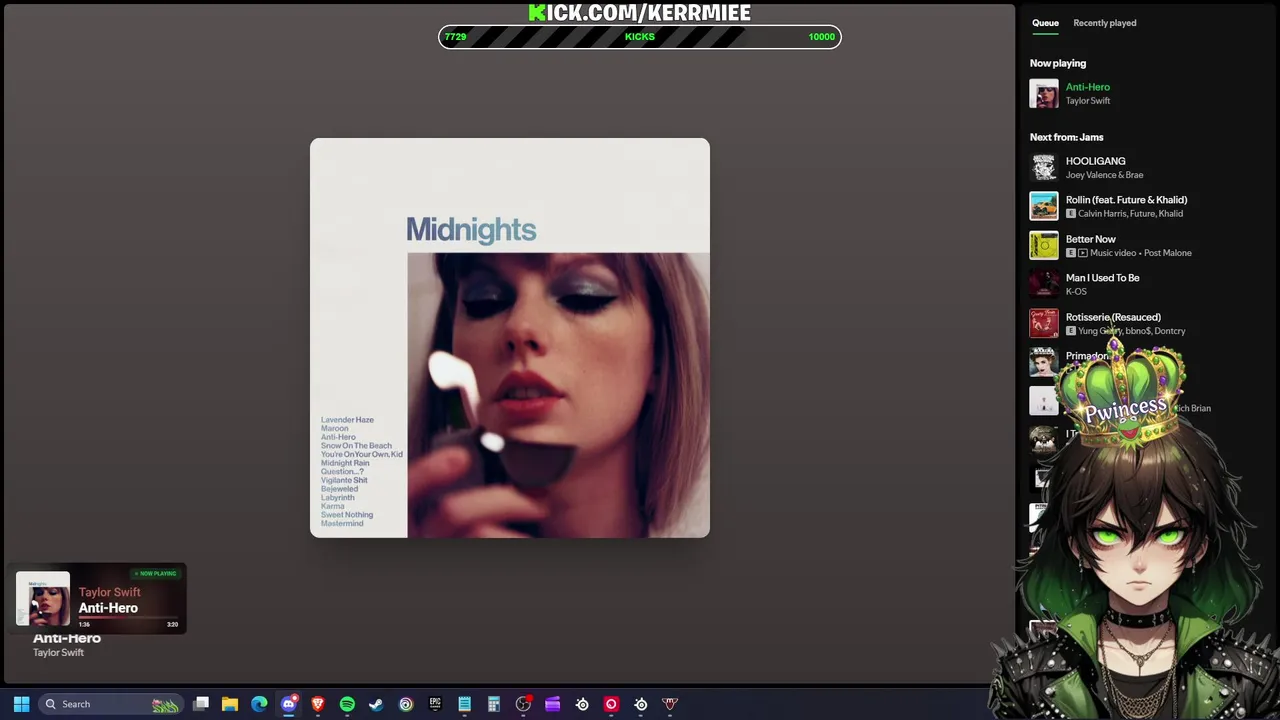Play Rollin (feat. Future & Khalid) from queue
This screenshot has height=720, width=1280.
1126,200
